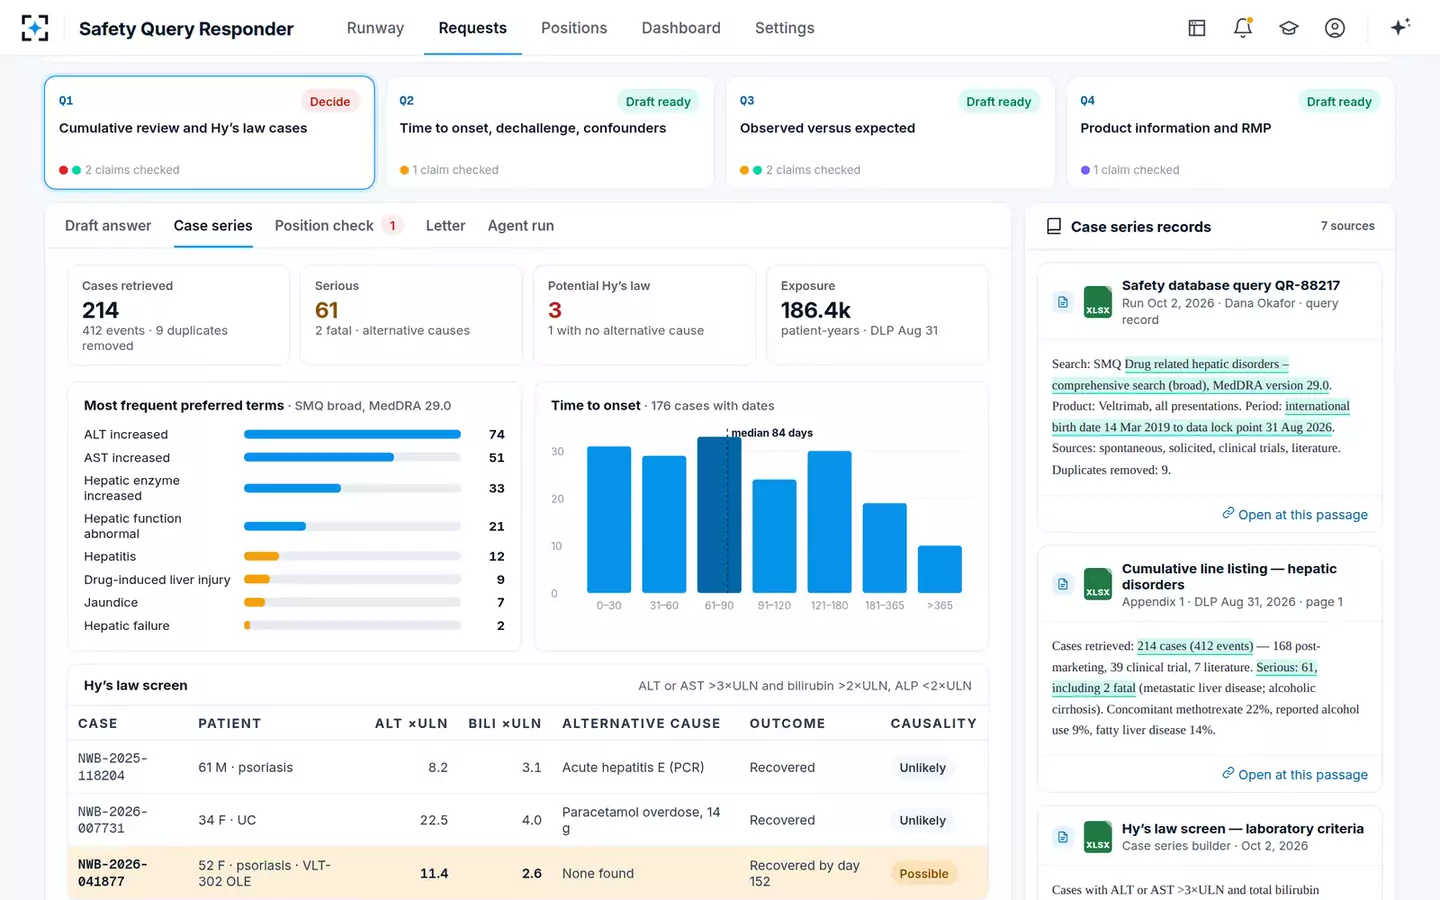This screenshot has height=900, width=1440.
Task: Open notifications bell
Action: point(1243,28)
